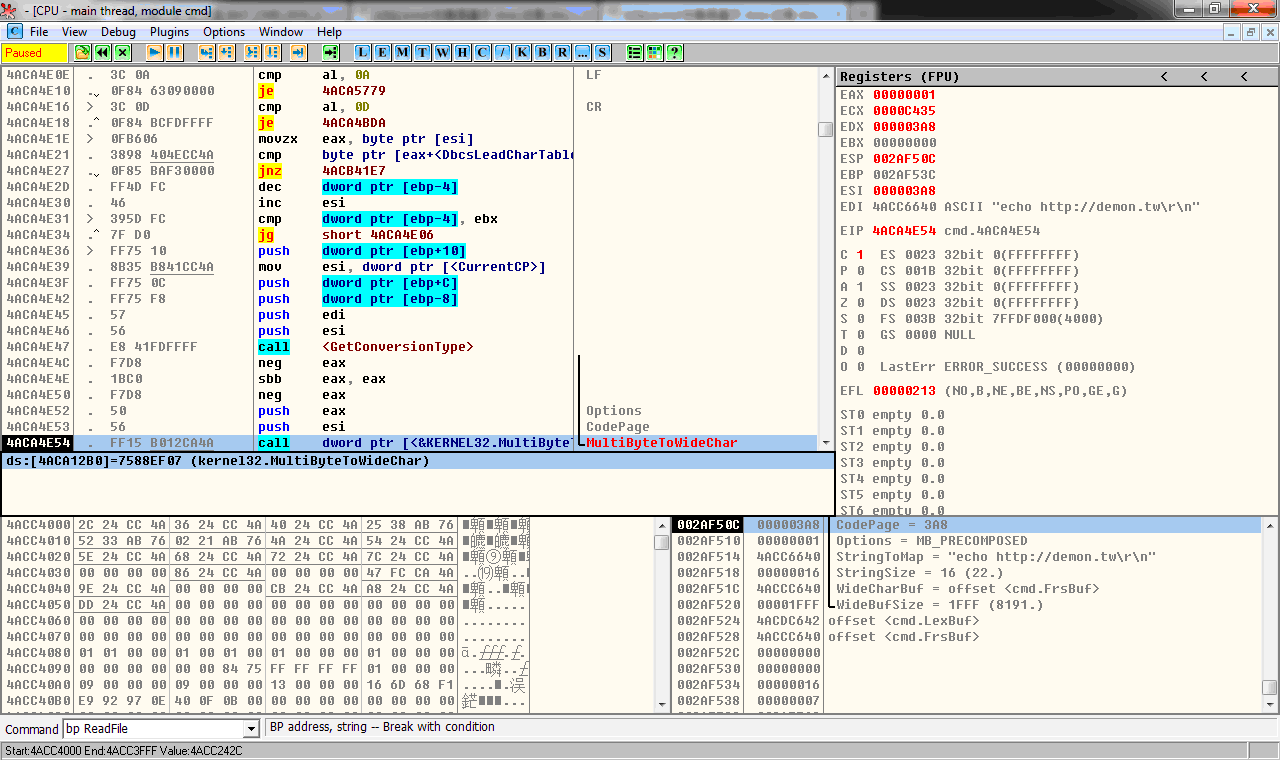Open the Log window with L button

point(362,52)
